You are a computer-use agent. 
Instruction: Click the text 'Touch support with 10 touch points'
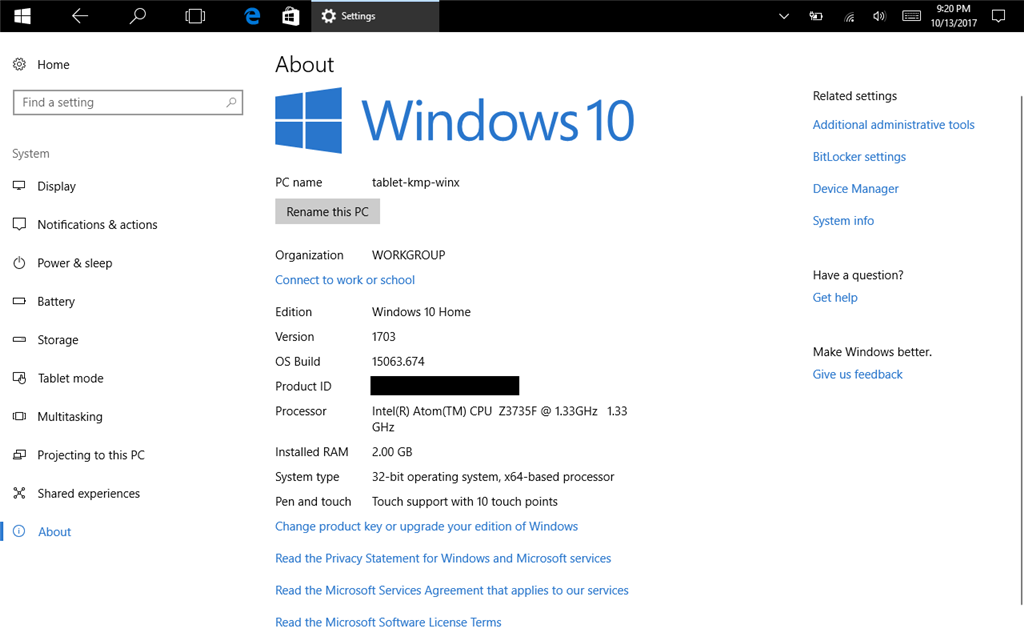pyautogui.click(x=464, y=502)
